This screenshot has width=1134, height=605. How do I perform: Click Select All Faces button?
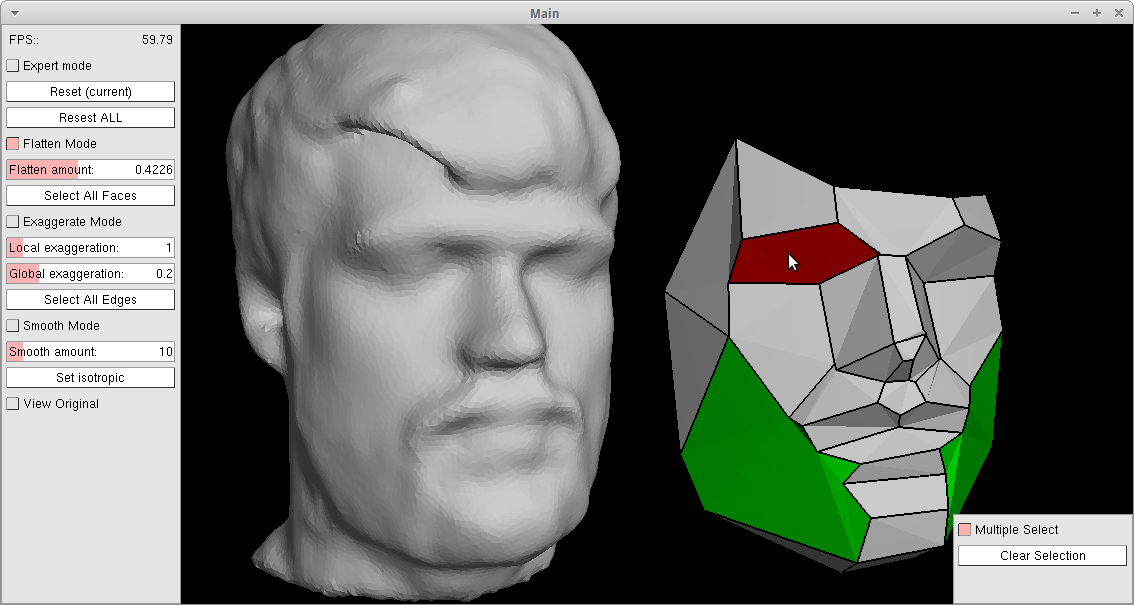[91, 196]
